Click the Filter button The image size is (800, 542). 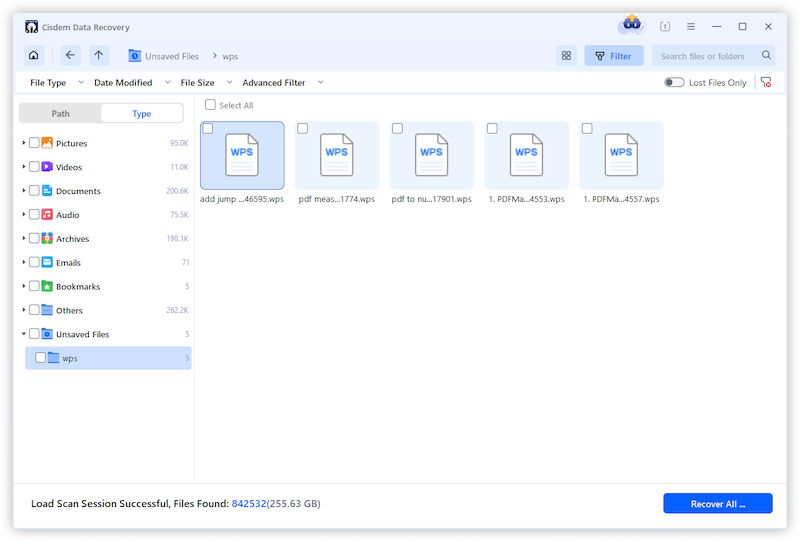[614, 56]
